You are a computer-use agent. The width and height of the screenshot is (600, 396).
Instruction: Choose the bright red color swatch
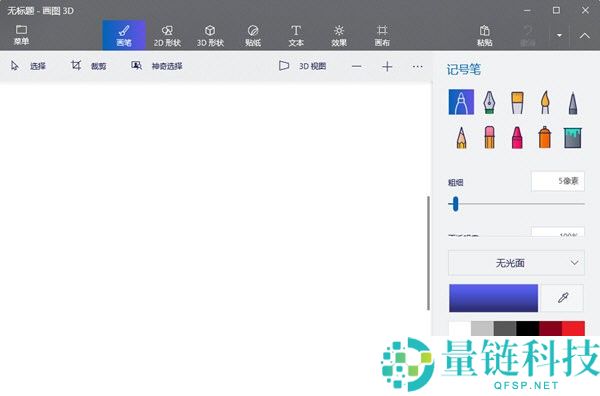click(573, 329)
